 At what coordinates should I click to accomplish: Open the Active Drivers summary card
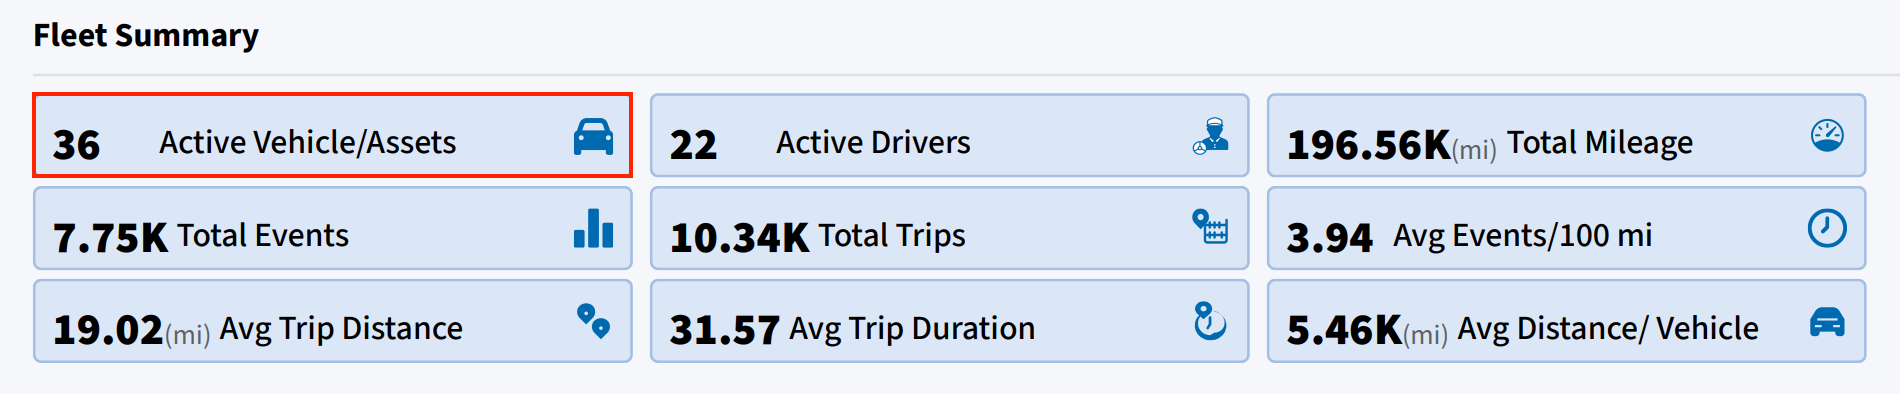(x=950, y=136)
